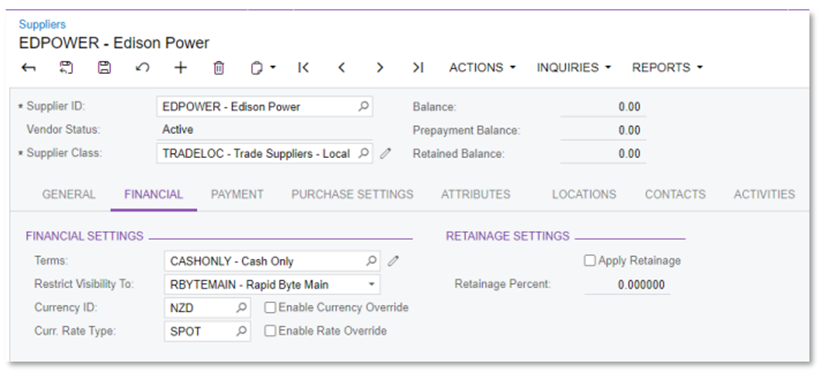Click the FINANCIAL SETTINGS section header

pos(85,236)
